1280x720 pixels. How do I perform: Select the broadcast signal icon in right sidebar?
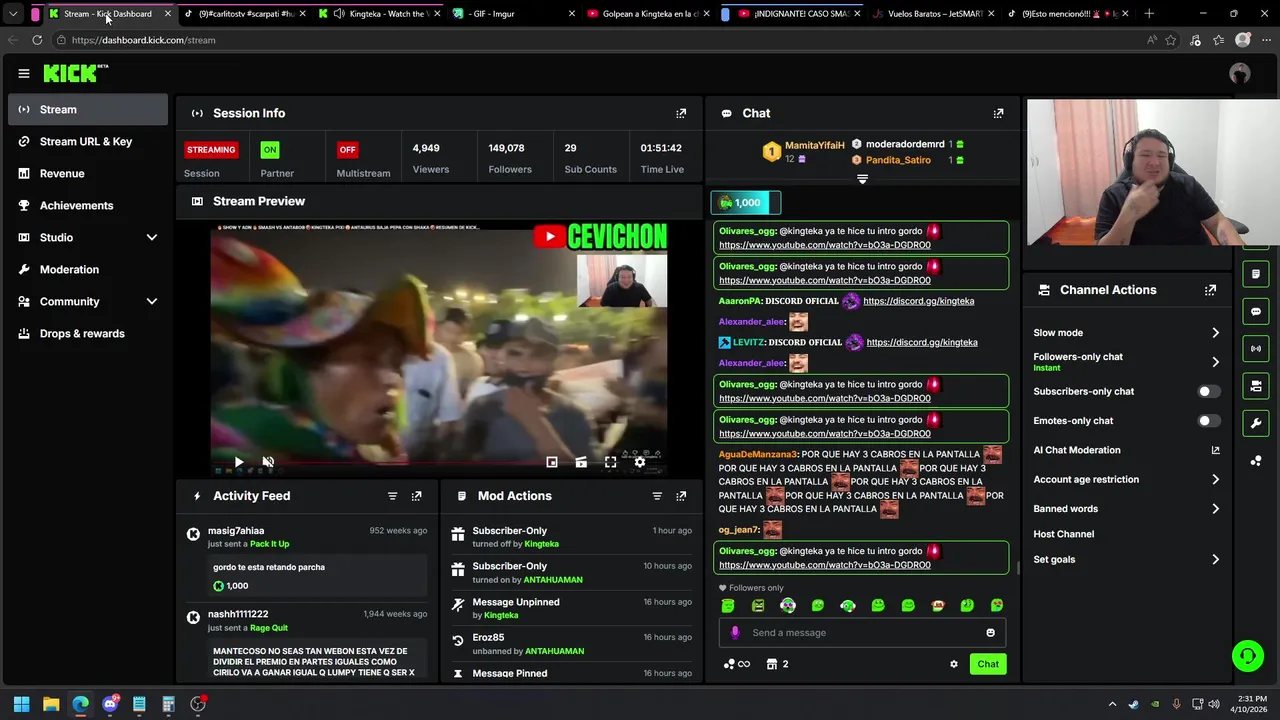tap(1256, 349)
